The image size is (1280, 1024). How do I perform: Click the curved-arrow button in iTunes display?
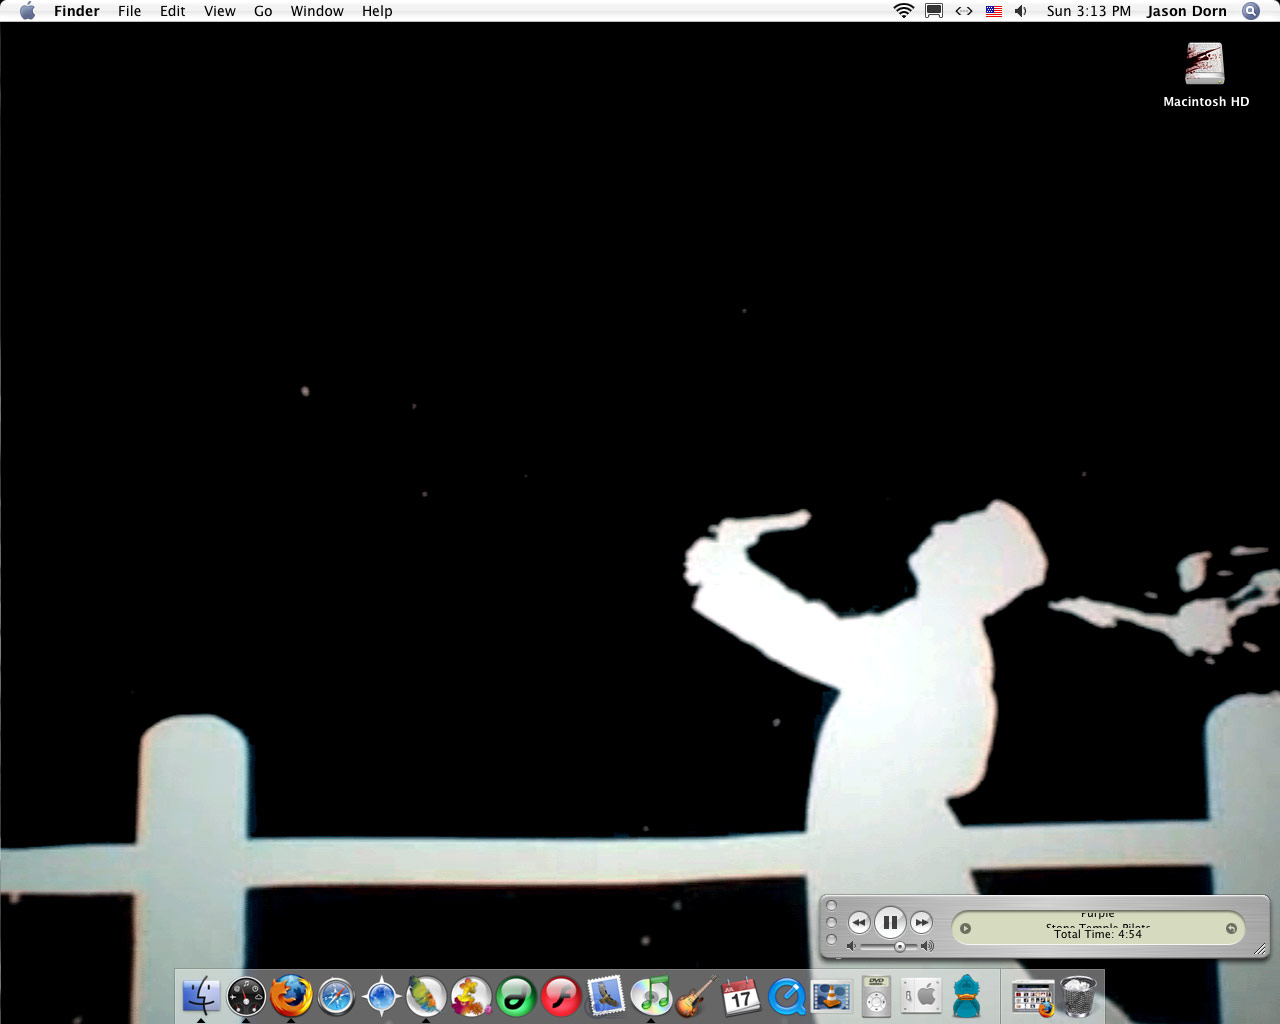coord(1231,928)
